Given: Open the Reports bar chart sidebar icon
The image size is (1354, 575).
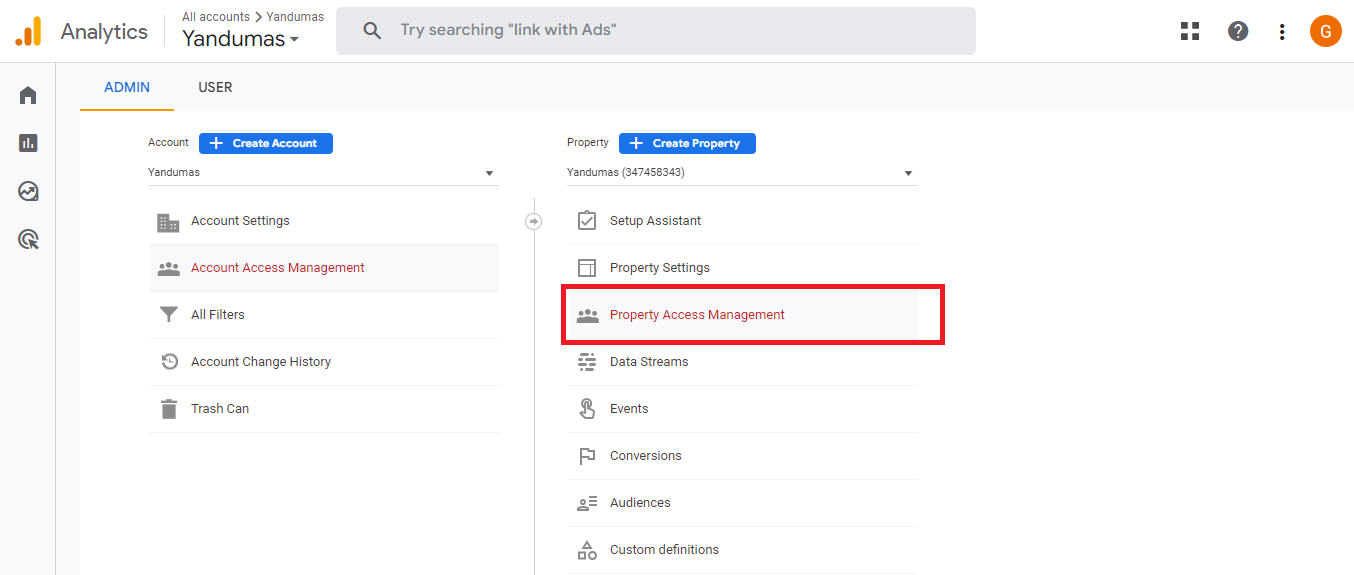Looking at the screenshot, I should click(x=28, y=143).
